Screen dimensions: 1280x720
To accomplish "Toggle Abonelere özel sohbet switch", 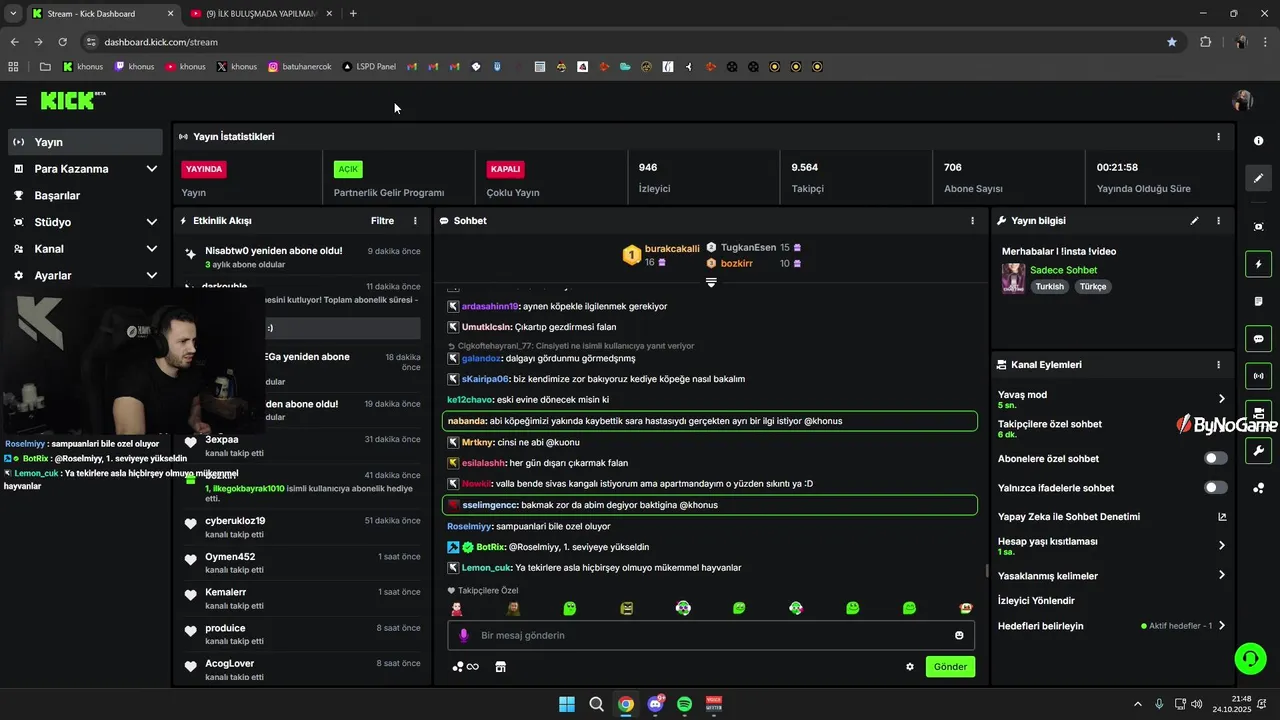I will (x=1216, y=459).
